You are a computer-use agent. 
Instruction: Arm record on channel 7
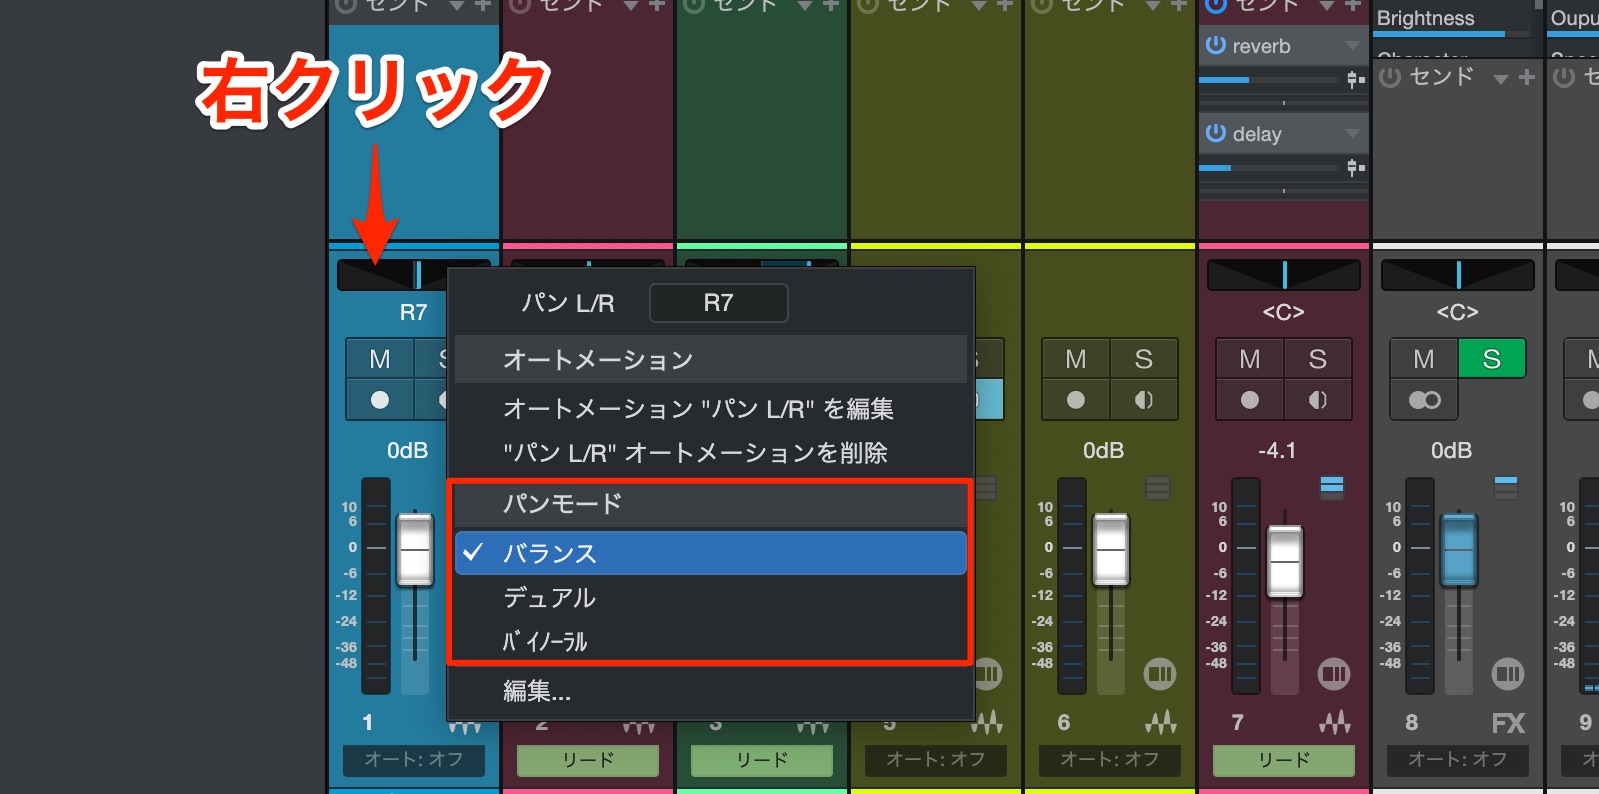1250,400
